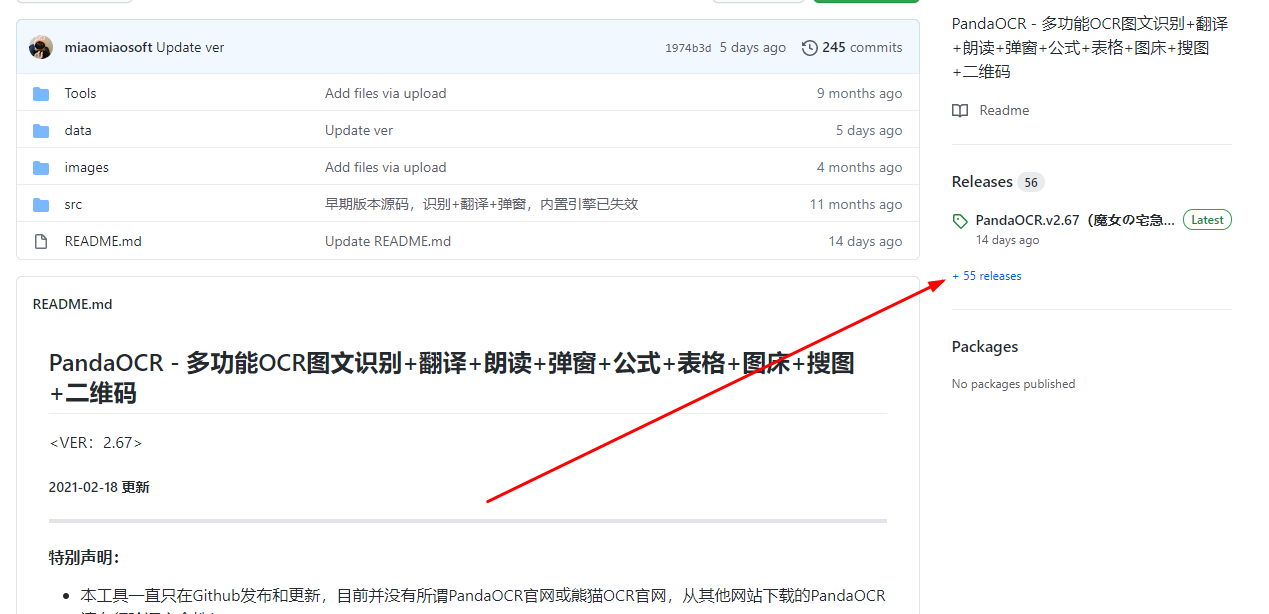Open the src row Chinese commit message
Image resolution: width=1269 pixels, height=614 pixels.
[x=481, y=204]
